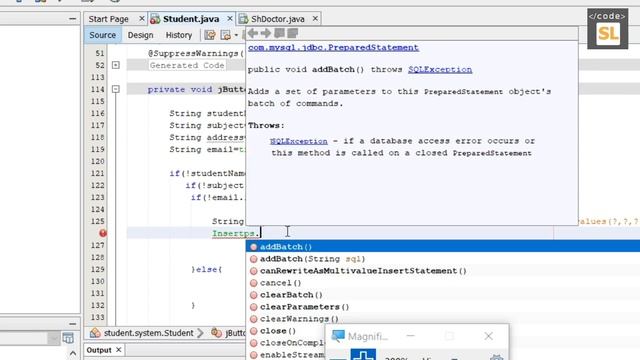The width and height of the screenshot is (640, 360).
Task: Click the third icon in Javadoc popup toolbar
Action: click(279, 33)
